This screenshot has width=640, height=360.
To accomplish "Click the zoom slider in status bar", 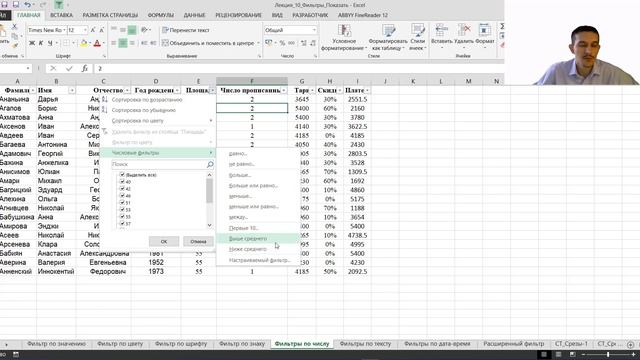I will pos(608,355).
